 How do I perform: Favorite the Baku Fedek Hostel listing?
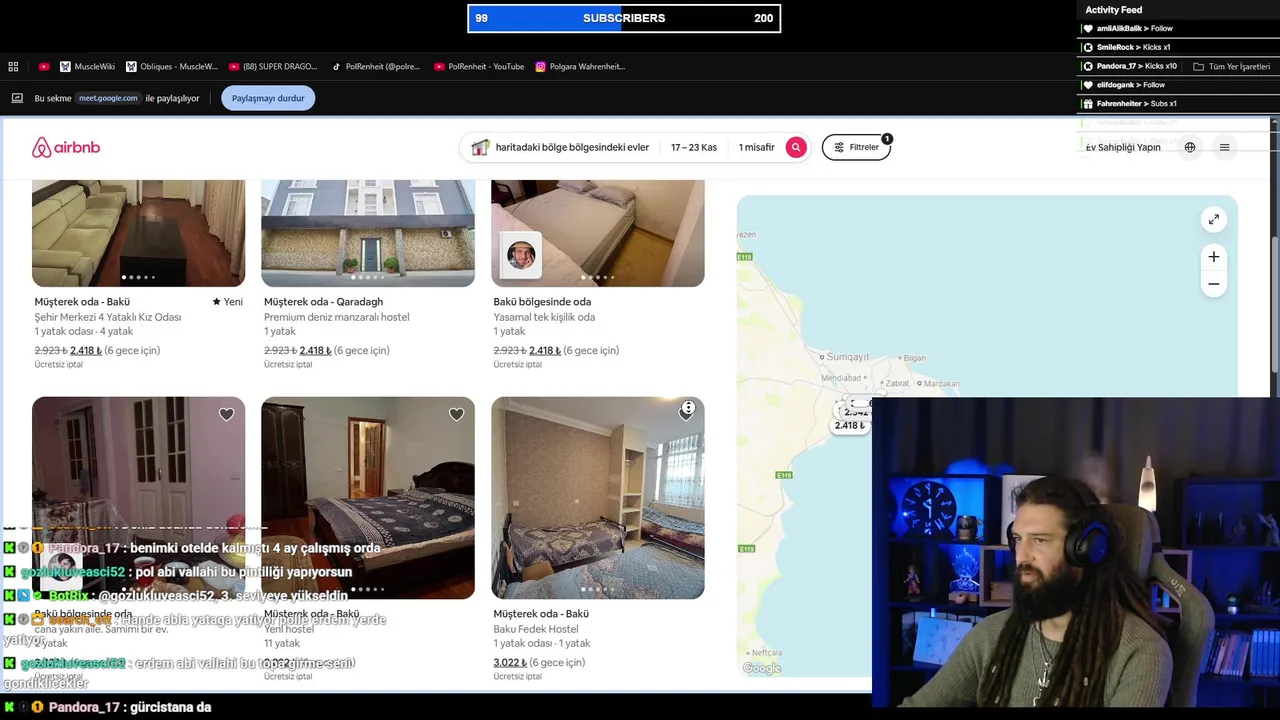(x=687, y=414)
